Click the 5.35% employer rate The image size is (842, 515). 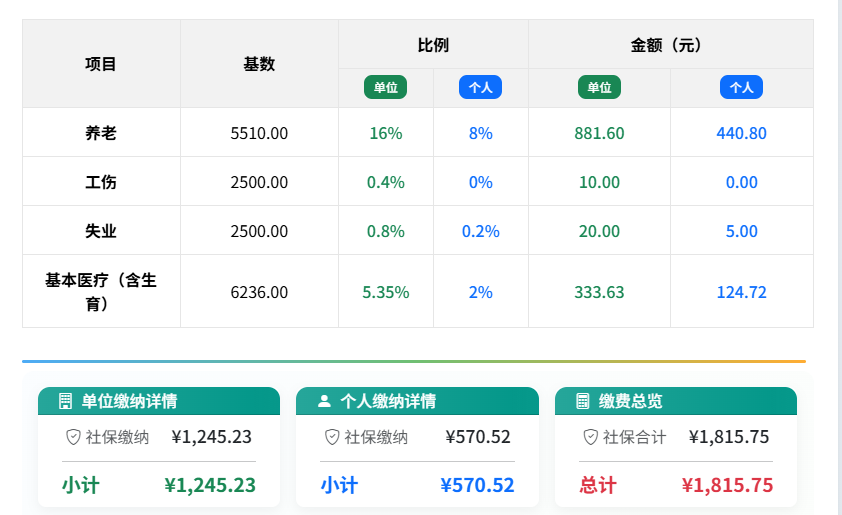pos(386,292)
